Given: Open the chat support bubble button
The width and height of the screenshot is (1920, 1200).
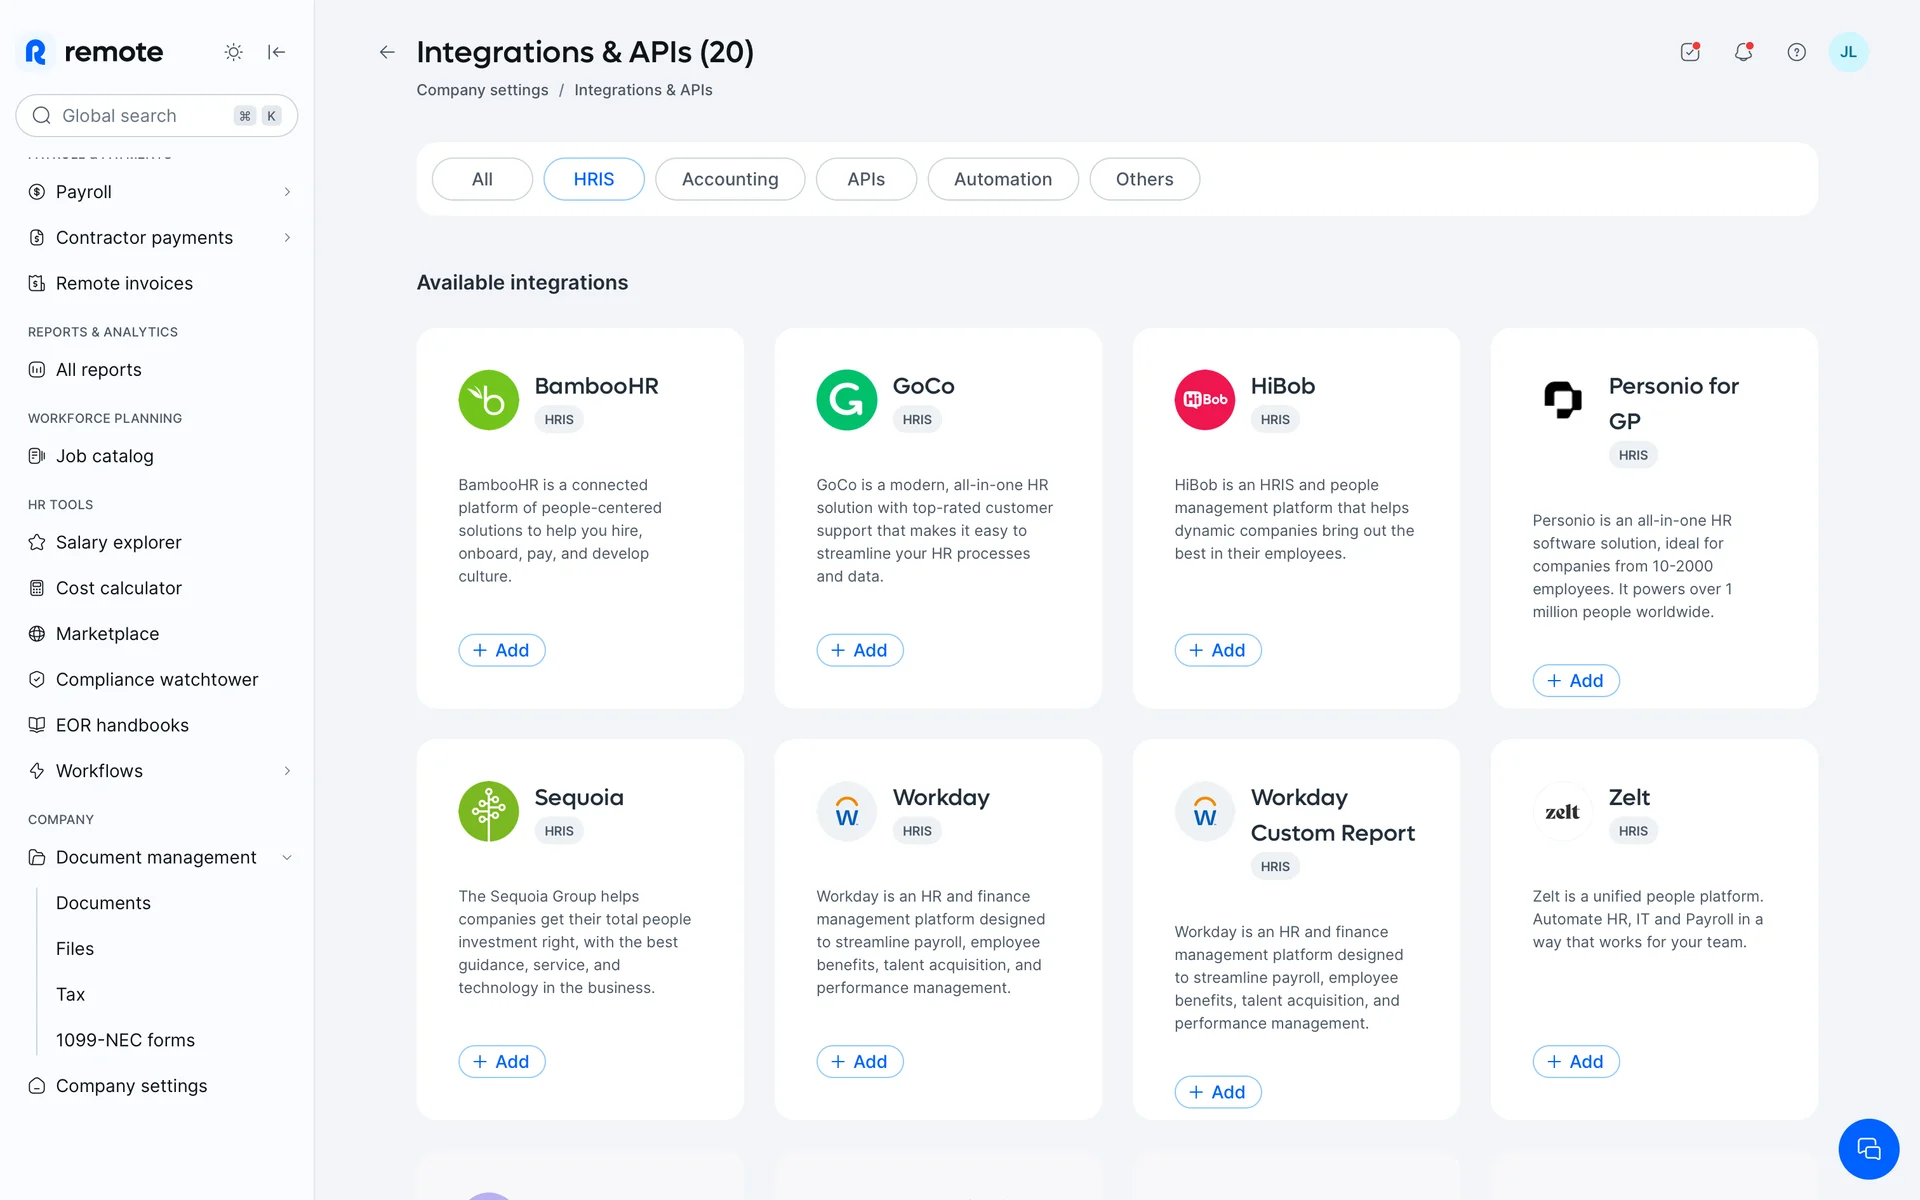Looking at the screenshot, I should tap(1867, 1148).
